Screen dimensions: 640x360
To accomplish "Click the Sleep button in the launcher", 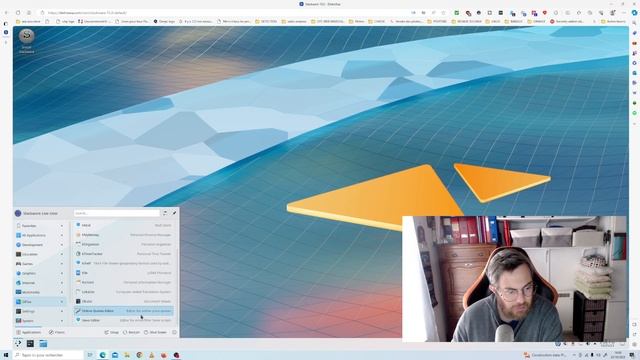I will pos(111,332).
